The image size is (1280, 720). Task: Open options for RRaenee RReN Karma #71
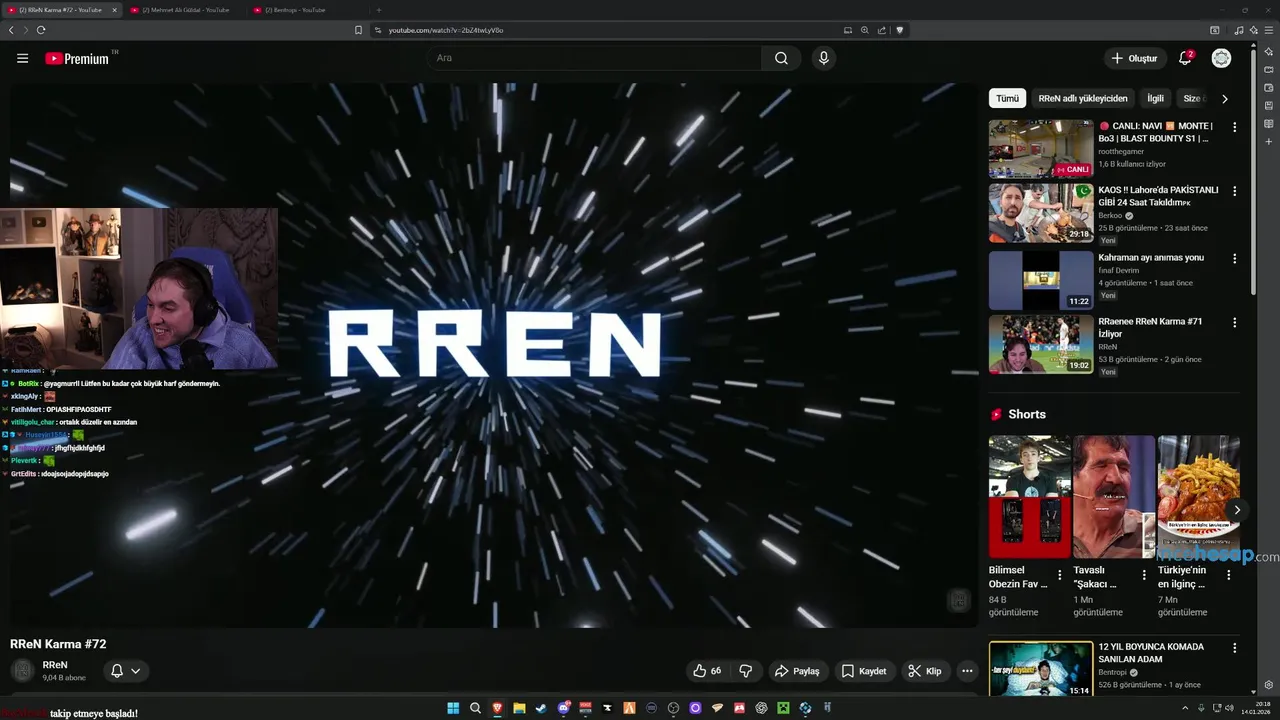(1234, 323)
